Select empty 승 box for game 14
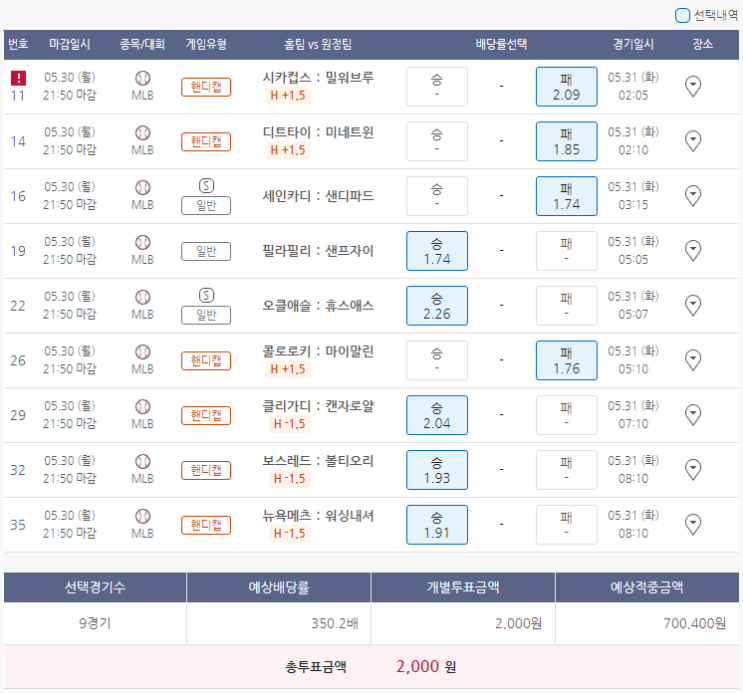This screenshot has height=693, width=743. 437,141
